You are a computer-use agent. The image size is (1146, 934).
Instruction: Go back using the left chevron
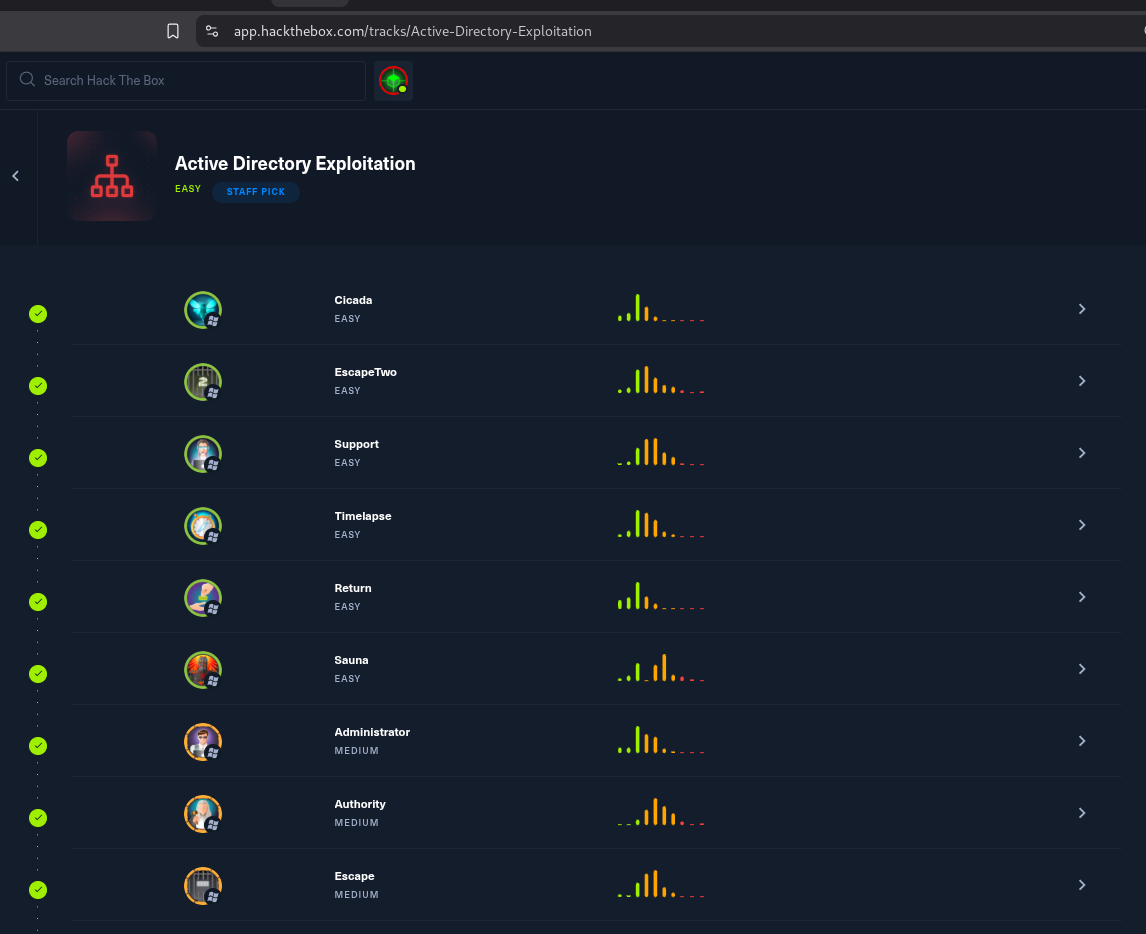16,176
